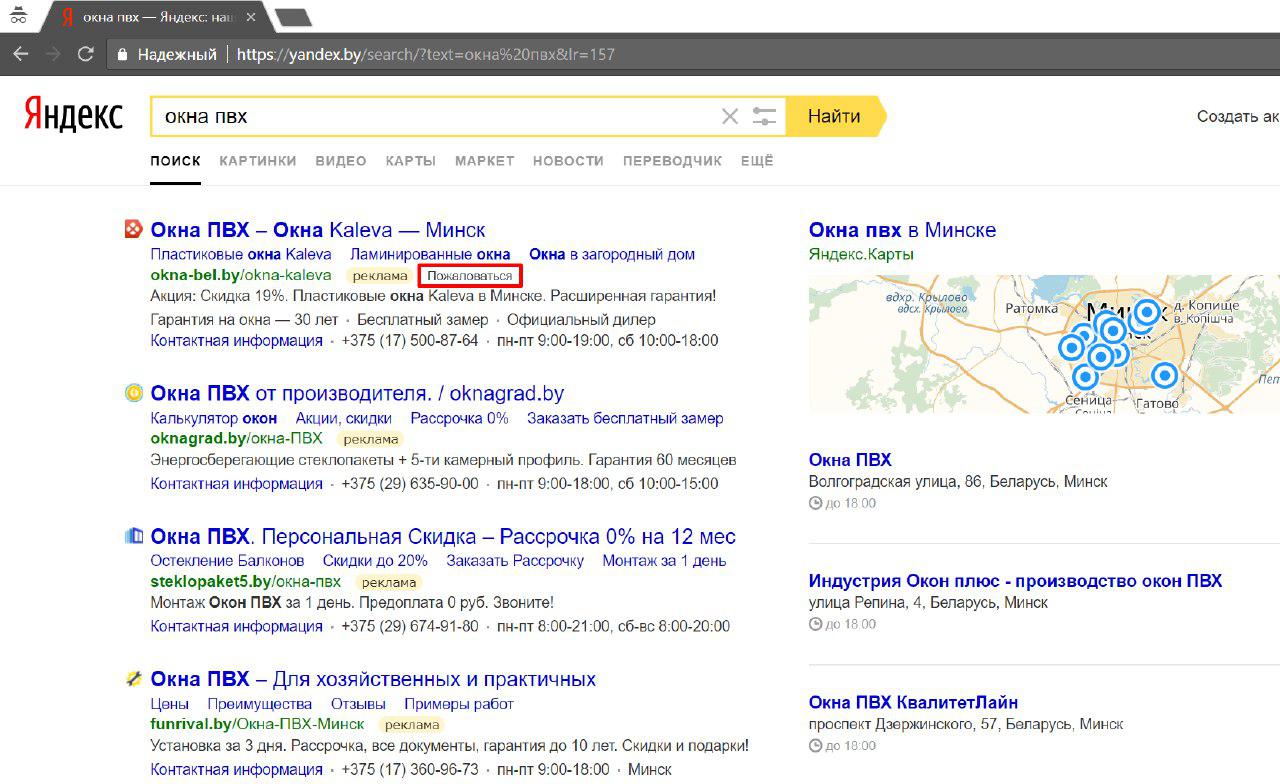Open the Маркет tab
The height and width of the screenshot is (784, 1280).
(x=485, y=160)
